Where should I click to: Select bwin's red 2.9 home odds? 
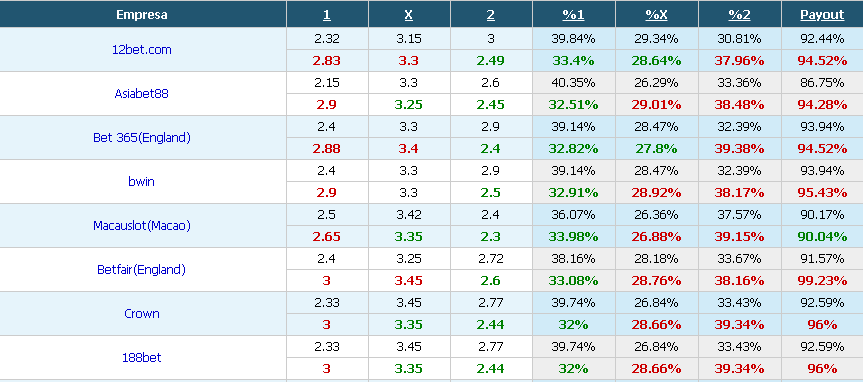click(327, 193)
